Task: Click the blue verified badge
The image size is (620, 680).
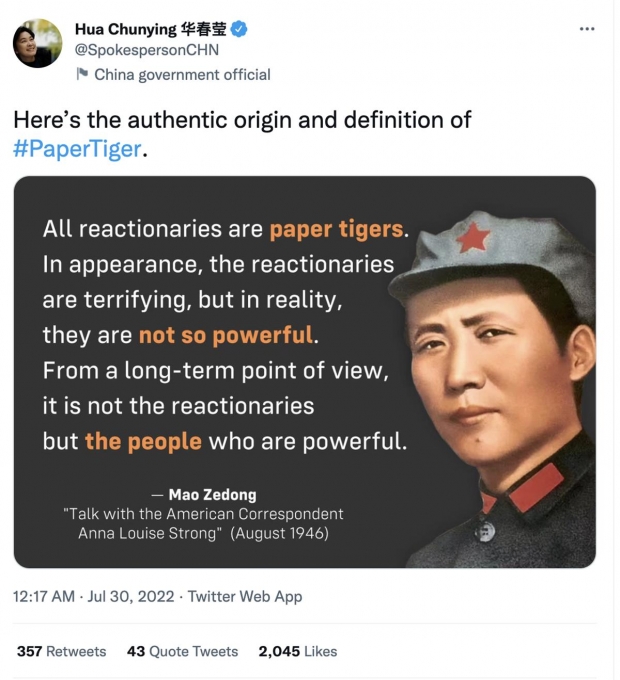Action: tap(241, 28)
